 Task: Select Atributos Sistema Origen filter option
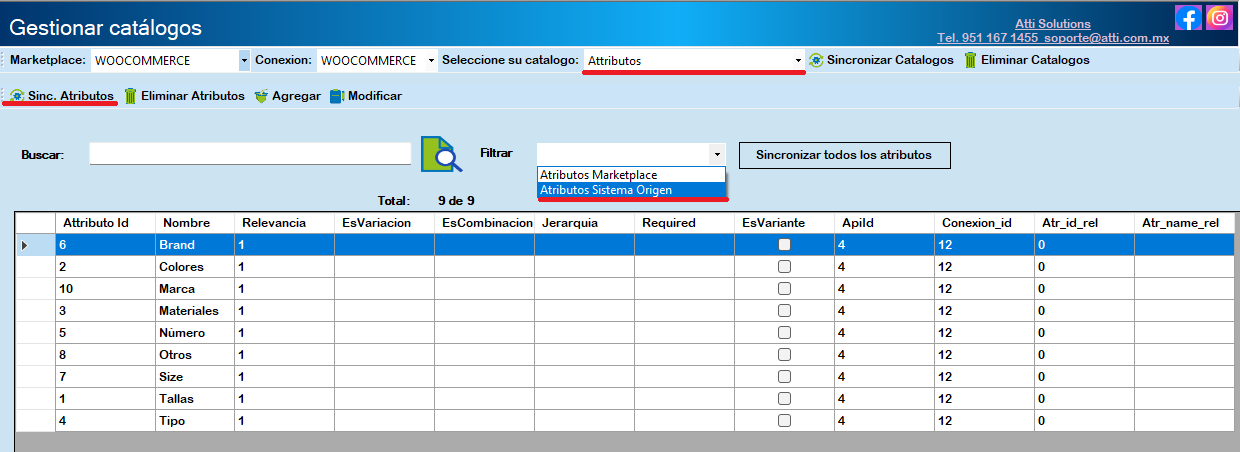pos(606,190)
